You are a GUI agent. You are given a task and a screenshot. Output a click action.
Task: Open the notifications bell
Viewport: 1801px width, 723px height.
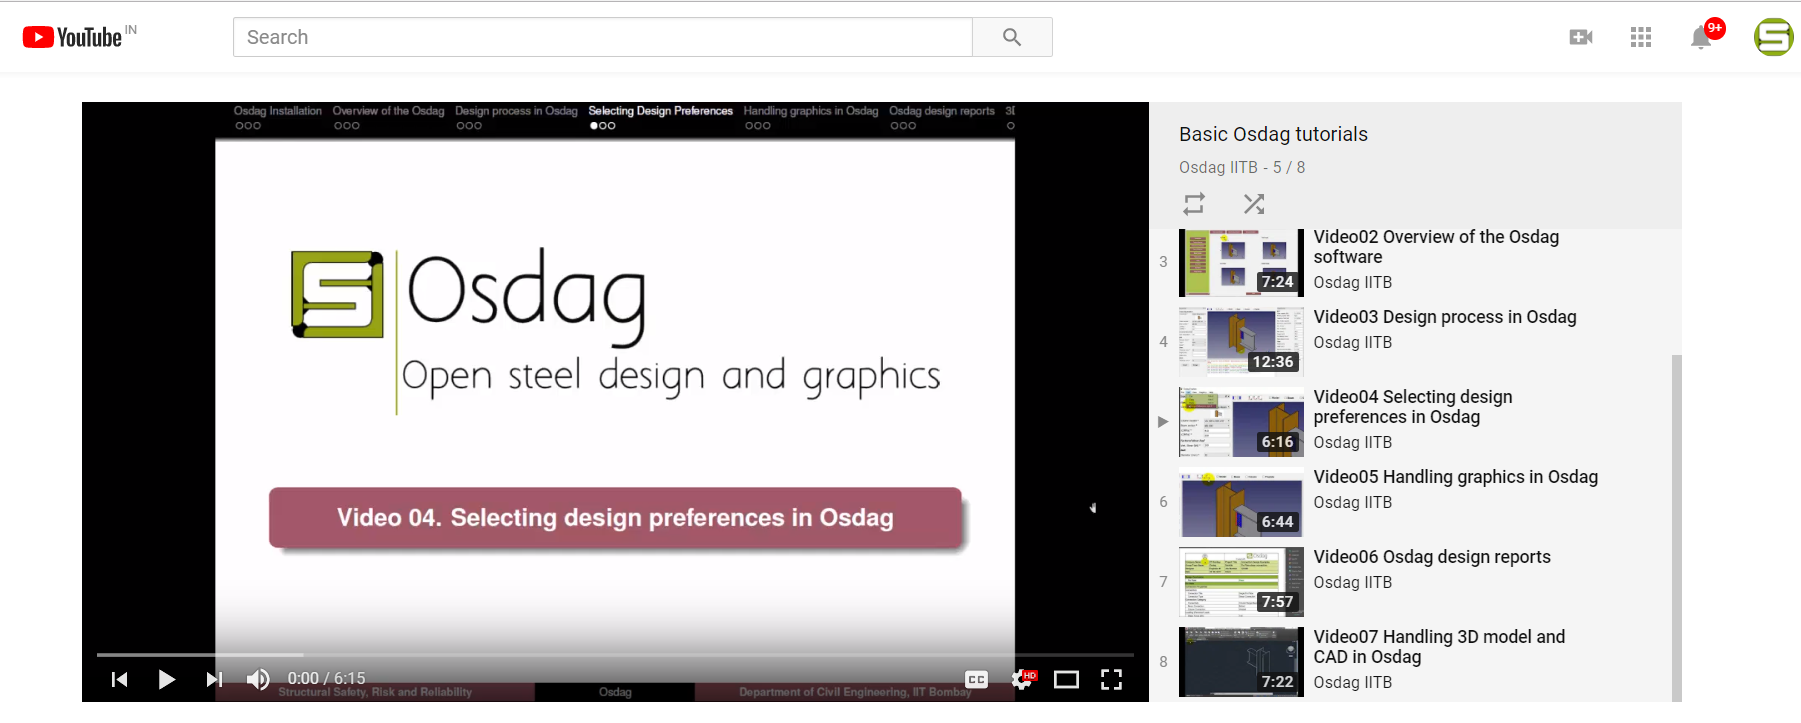pos(1700,38)
